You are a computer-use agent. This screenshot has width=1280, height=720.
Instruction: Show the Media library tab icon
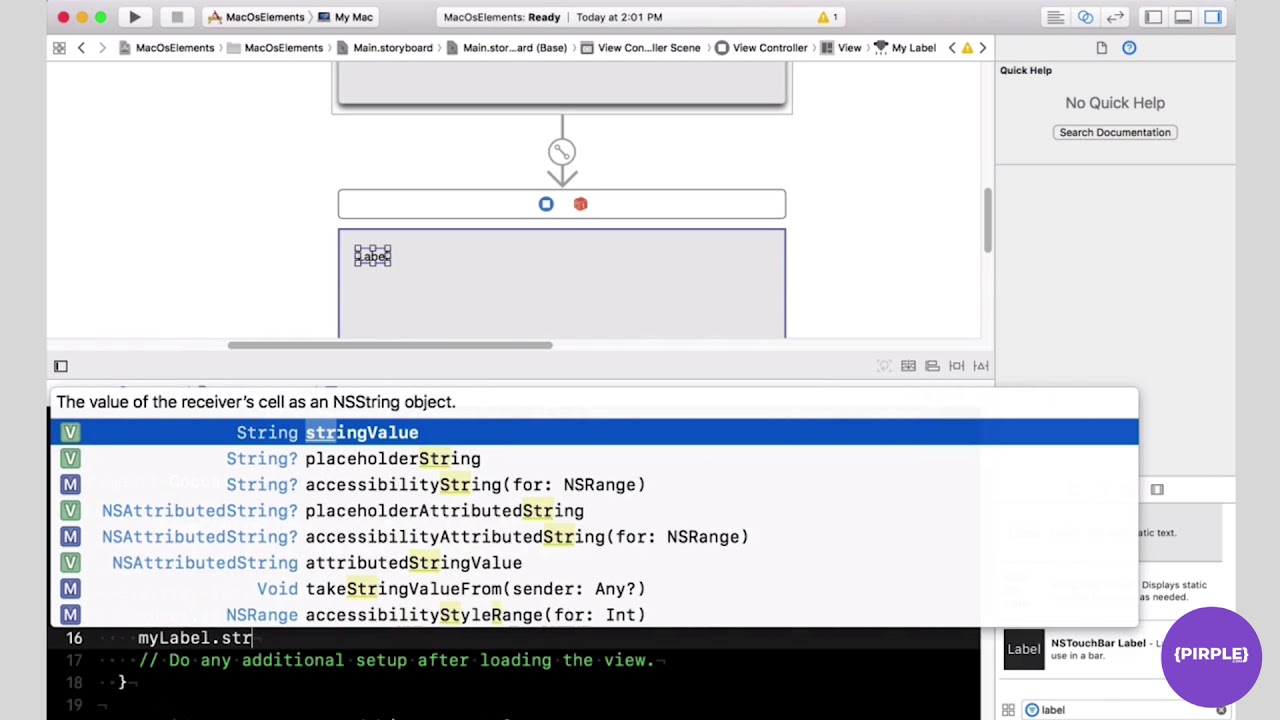point(1157,489)
